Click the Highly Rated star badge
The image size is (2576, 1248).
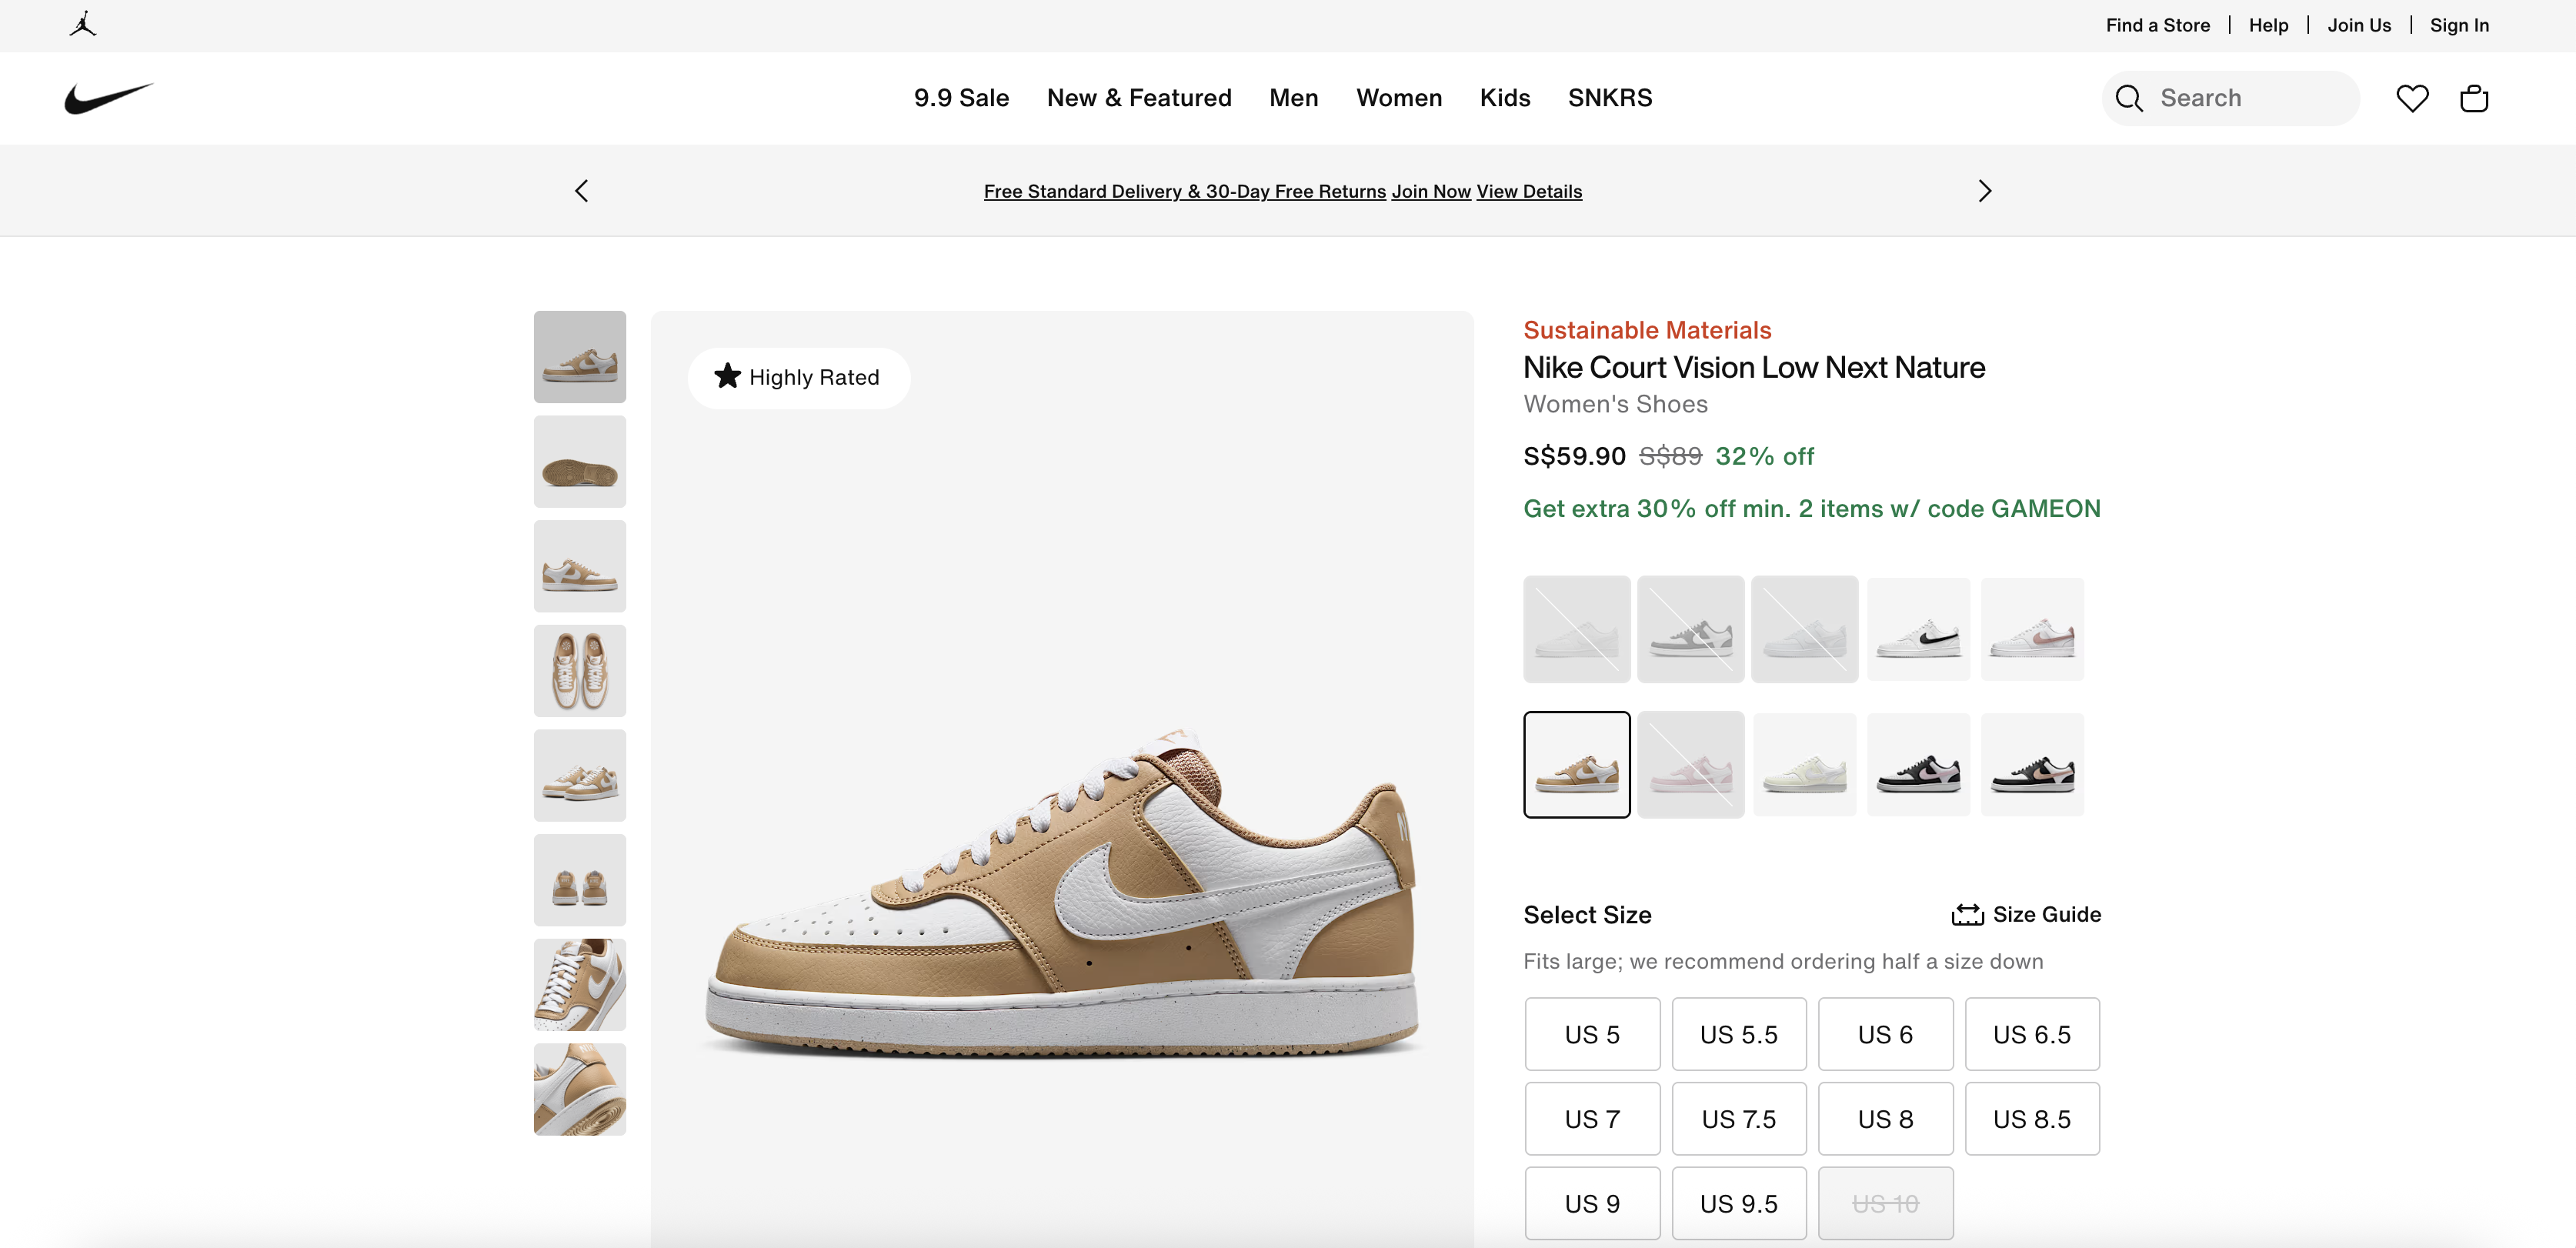click(x=798, y=377)
